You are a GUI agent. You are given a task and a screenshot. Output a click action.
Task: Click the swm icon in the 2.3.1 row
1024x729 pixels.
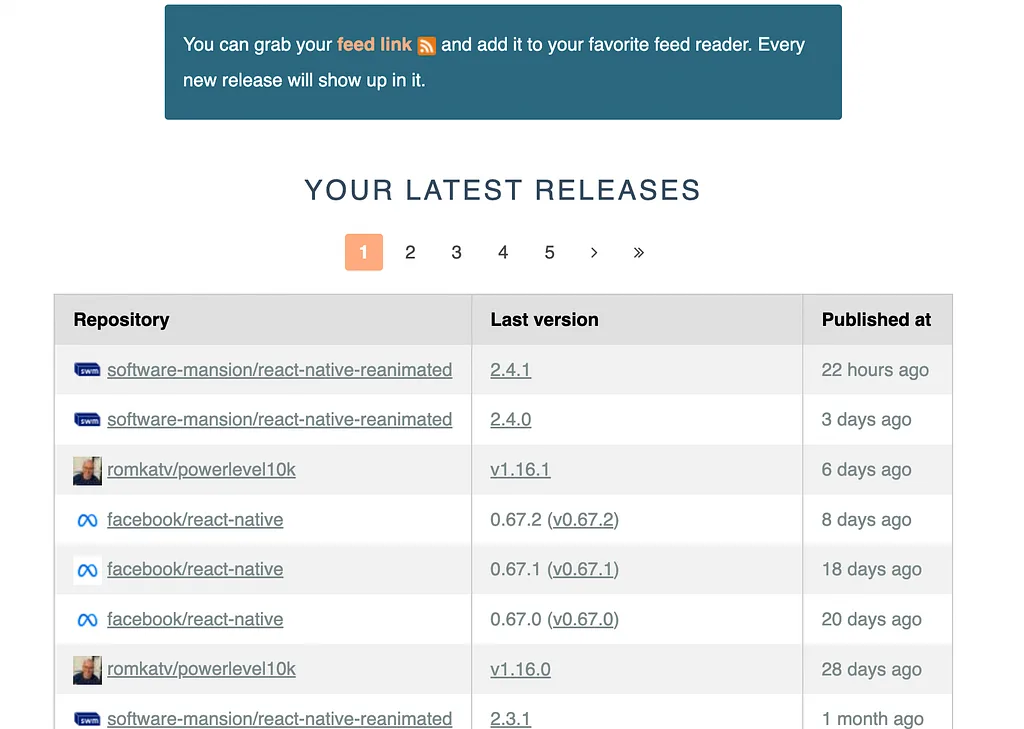tap(87, 719)
